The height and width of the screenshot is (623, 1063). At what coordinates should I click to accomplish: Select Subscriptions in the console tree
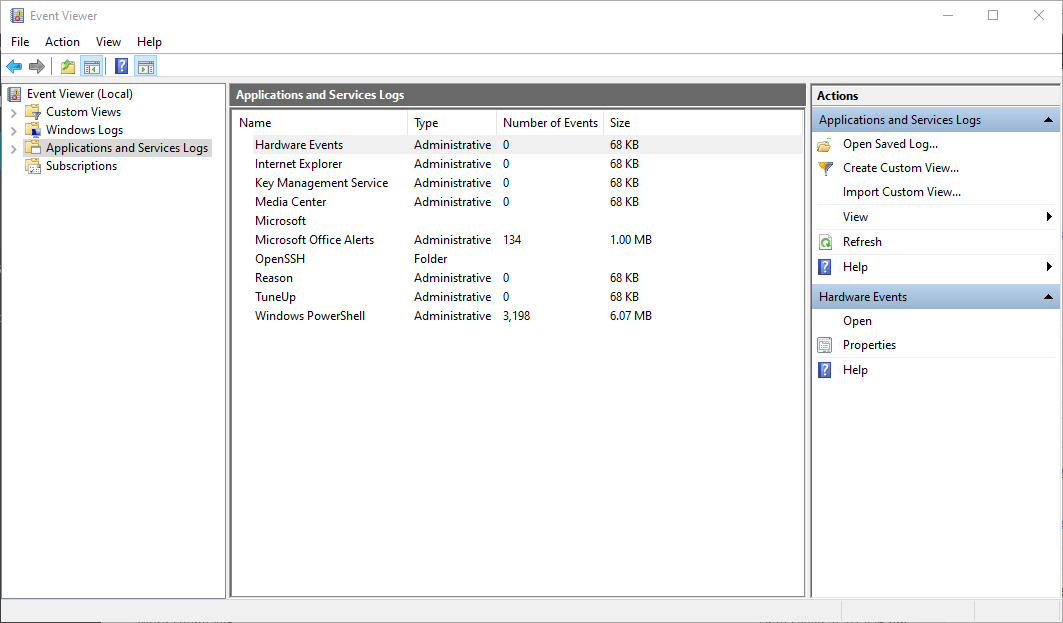[81, 166]
